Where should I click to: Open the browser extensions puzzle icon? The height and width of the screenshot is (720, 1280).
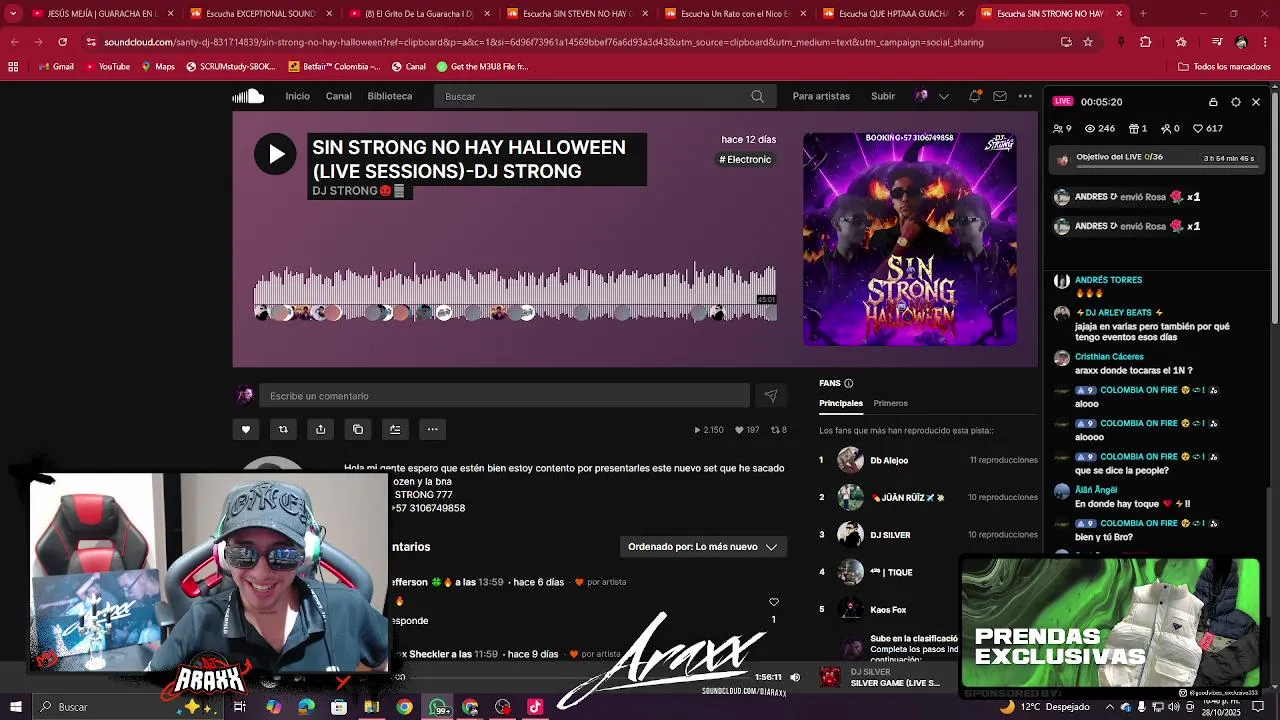click(1146, 42)
